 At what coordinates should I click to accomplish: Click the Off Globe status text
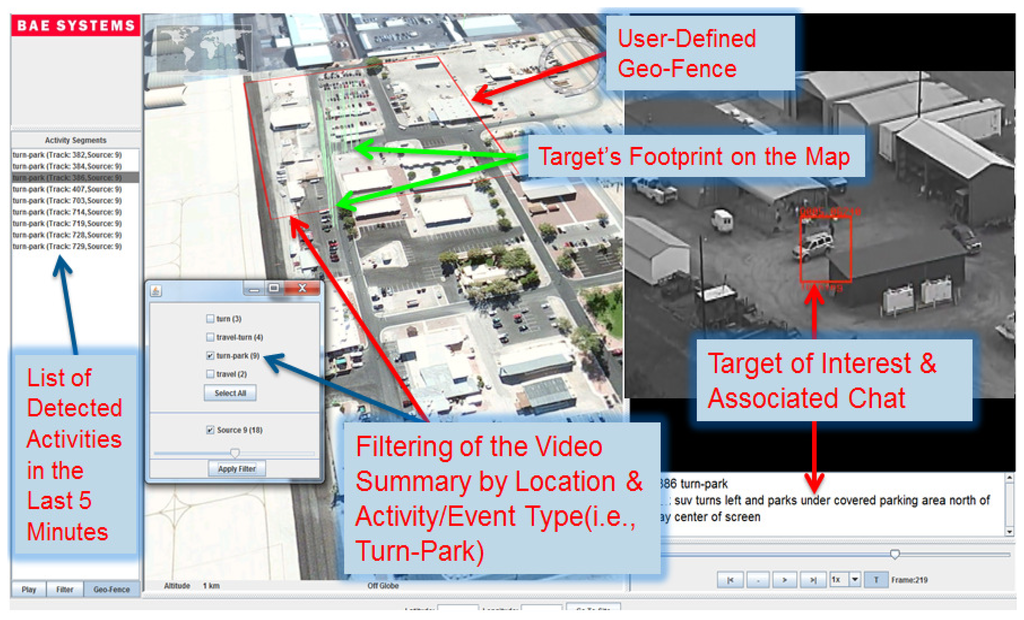[383, 586]
